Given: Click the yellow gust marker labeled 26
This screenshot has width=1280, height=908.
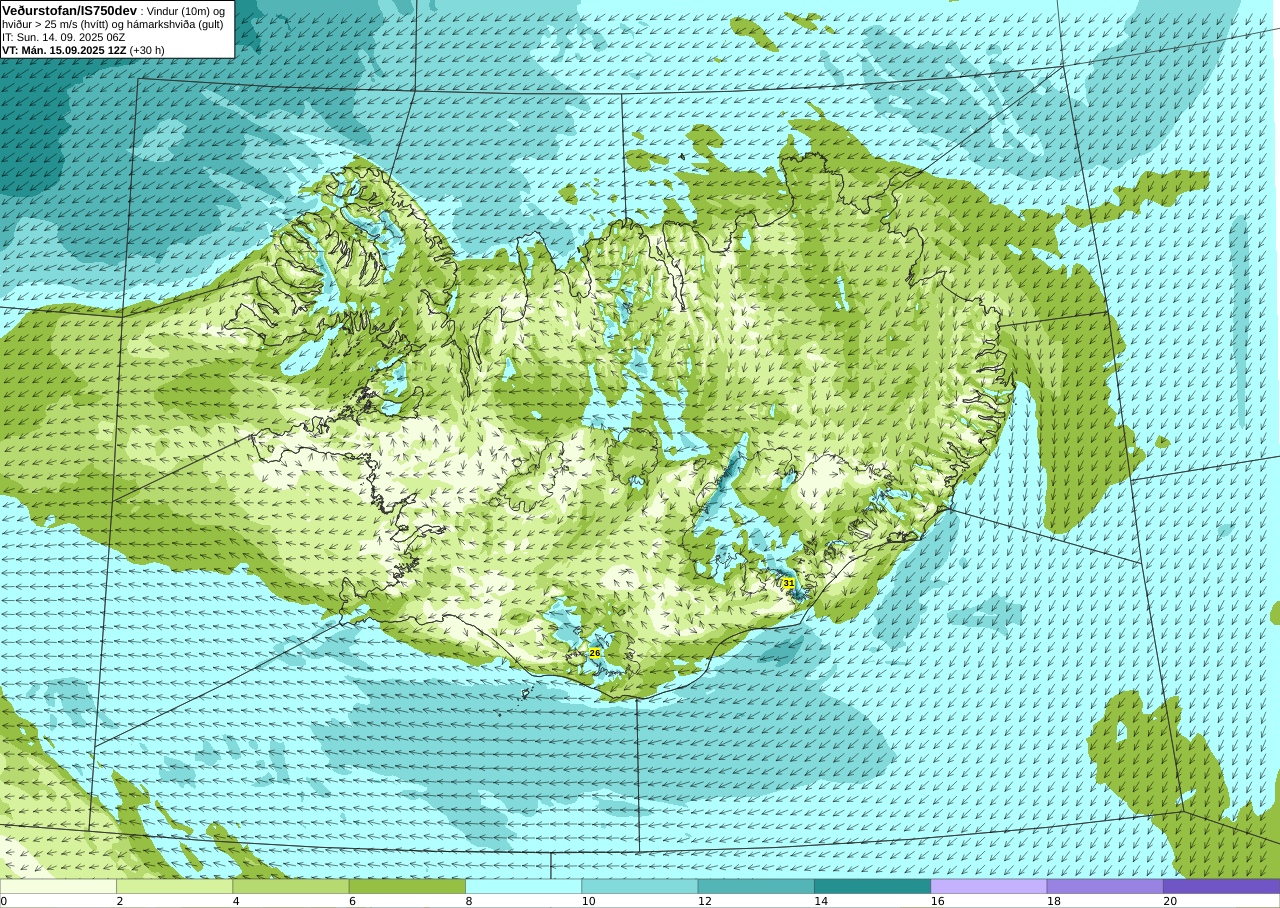Looking at the screenshot, I should pos(595,653).
